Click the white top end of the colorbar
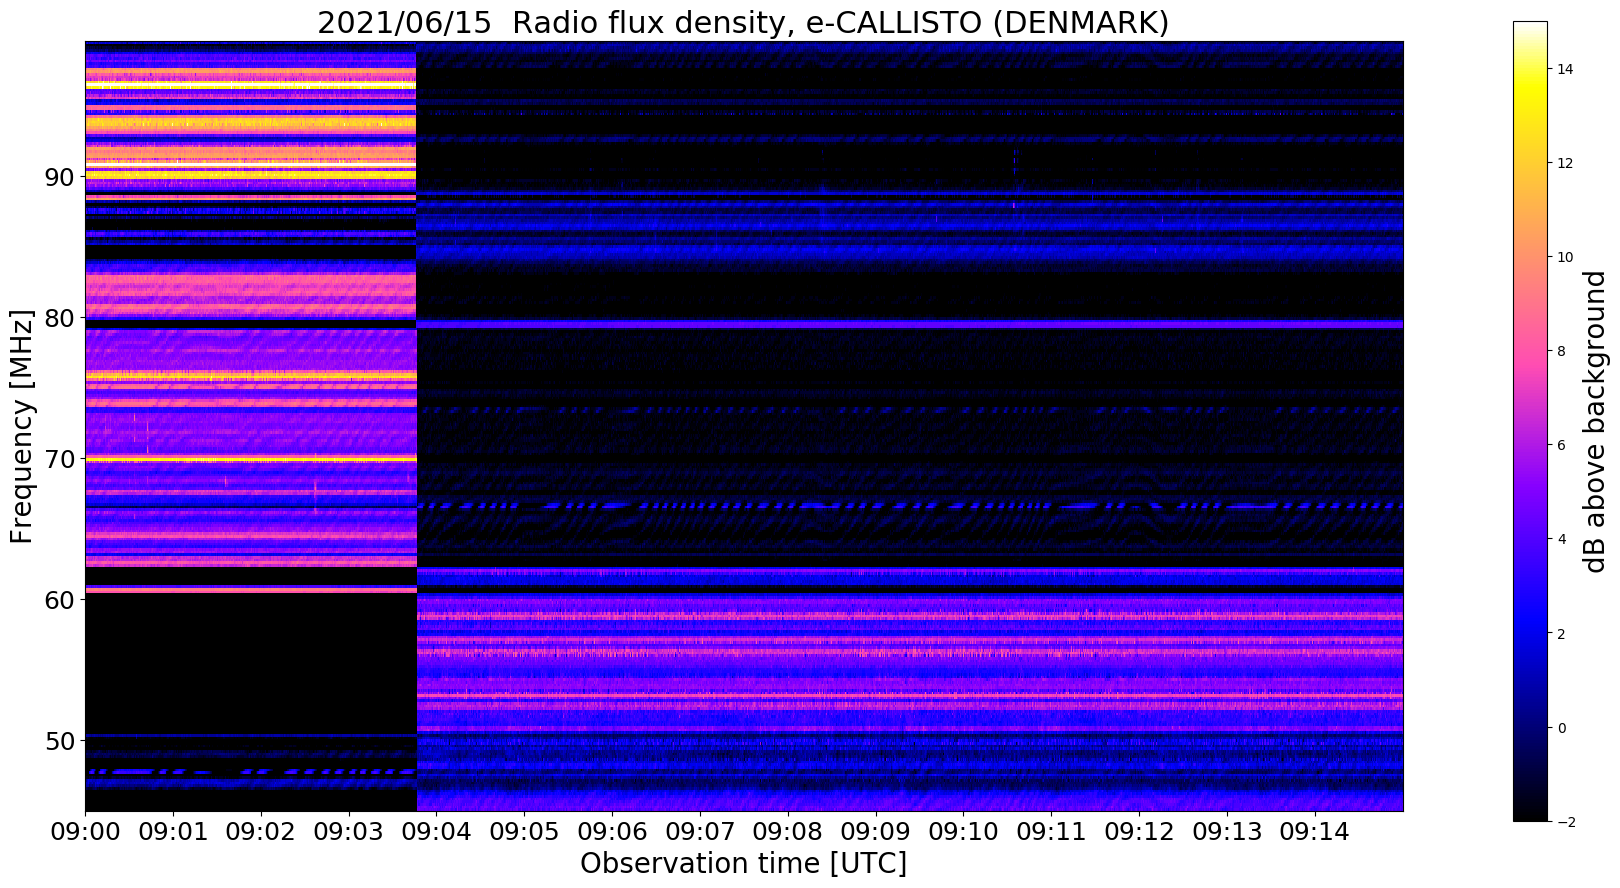 [1530, 27]
